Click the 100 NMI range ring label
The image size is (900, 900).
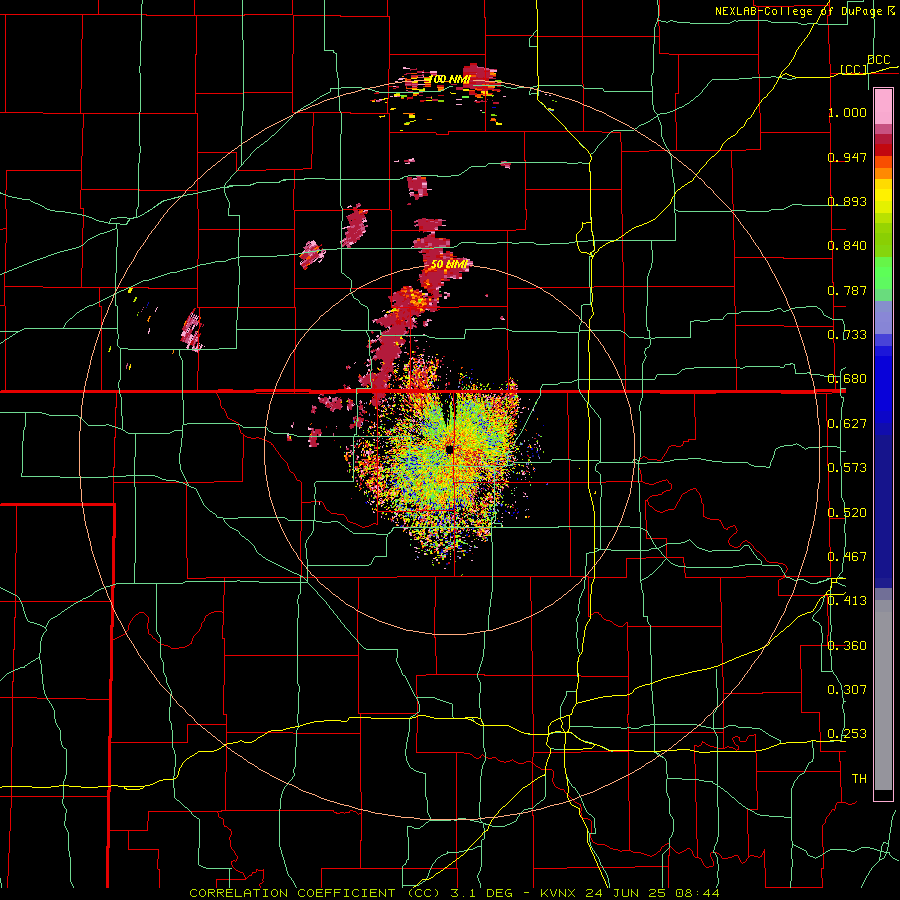point(450,79)
